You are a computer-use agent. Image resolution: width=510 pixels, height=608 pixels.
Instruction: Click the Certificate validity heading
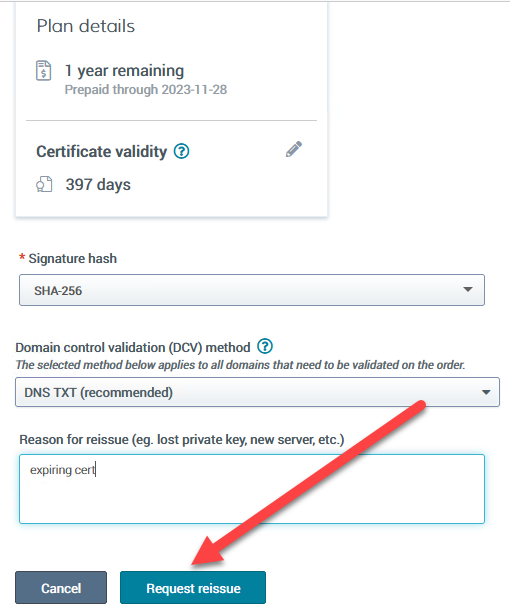[102, 152]
